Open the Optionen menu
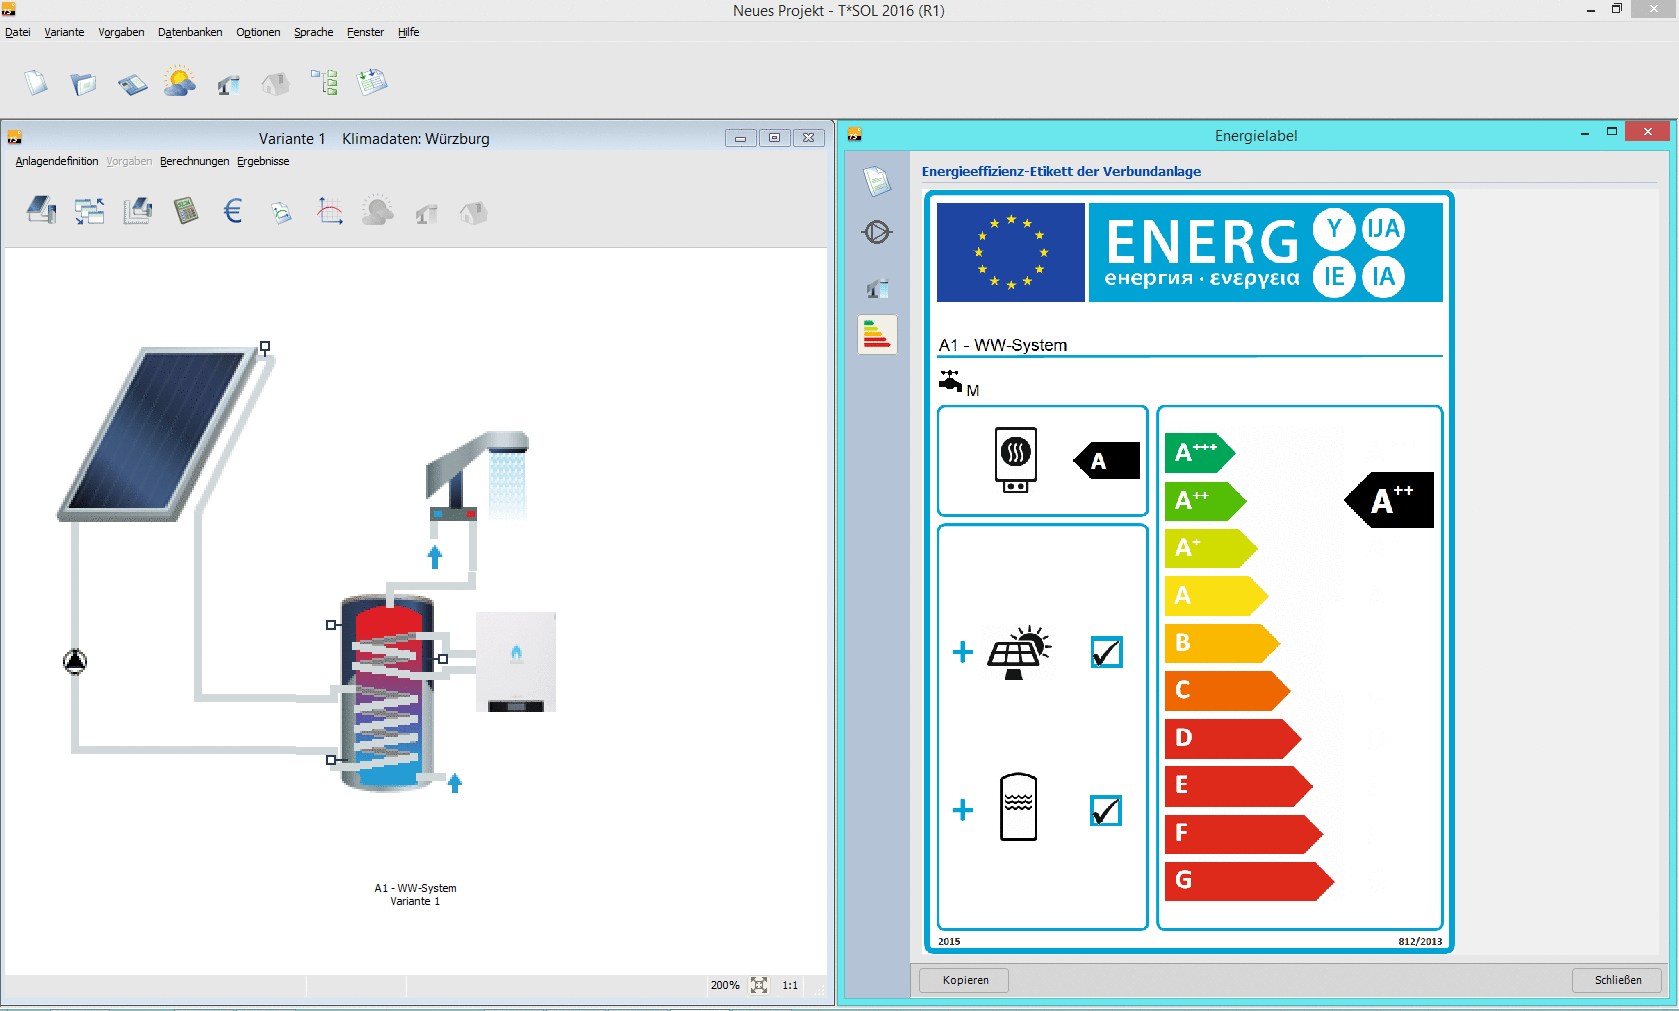1679x1011 pixels. pos(258,32)
